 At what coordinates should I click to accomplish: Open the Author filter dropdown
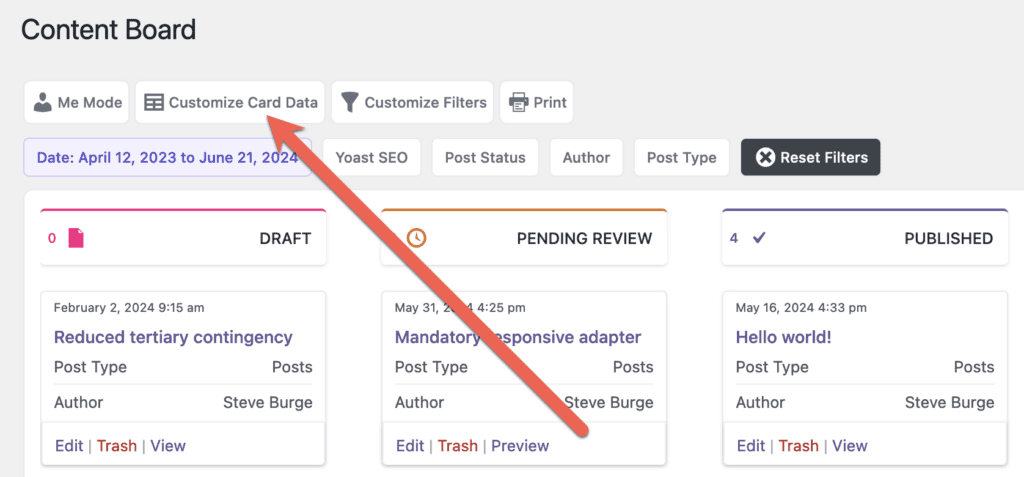coord(586,157)
